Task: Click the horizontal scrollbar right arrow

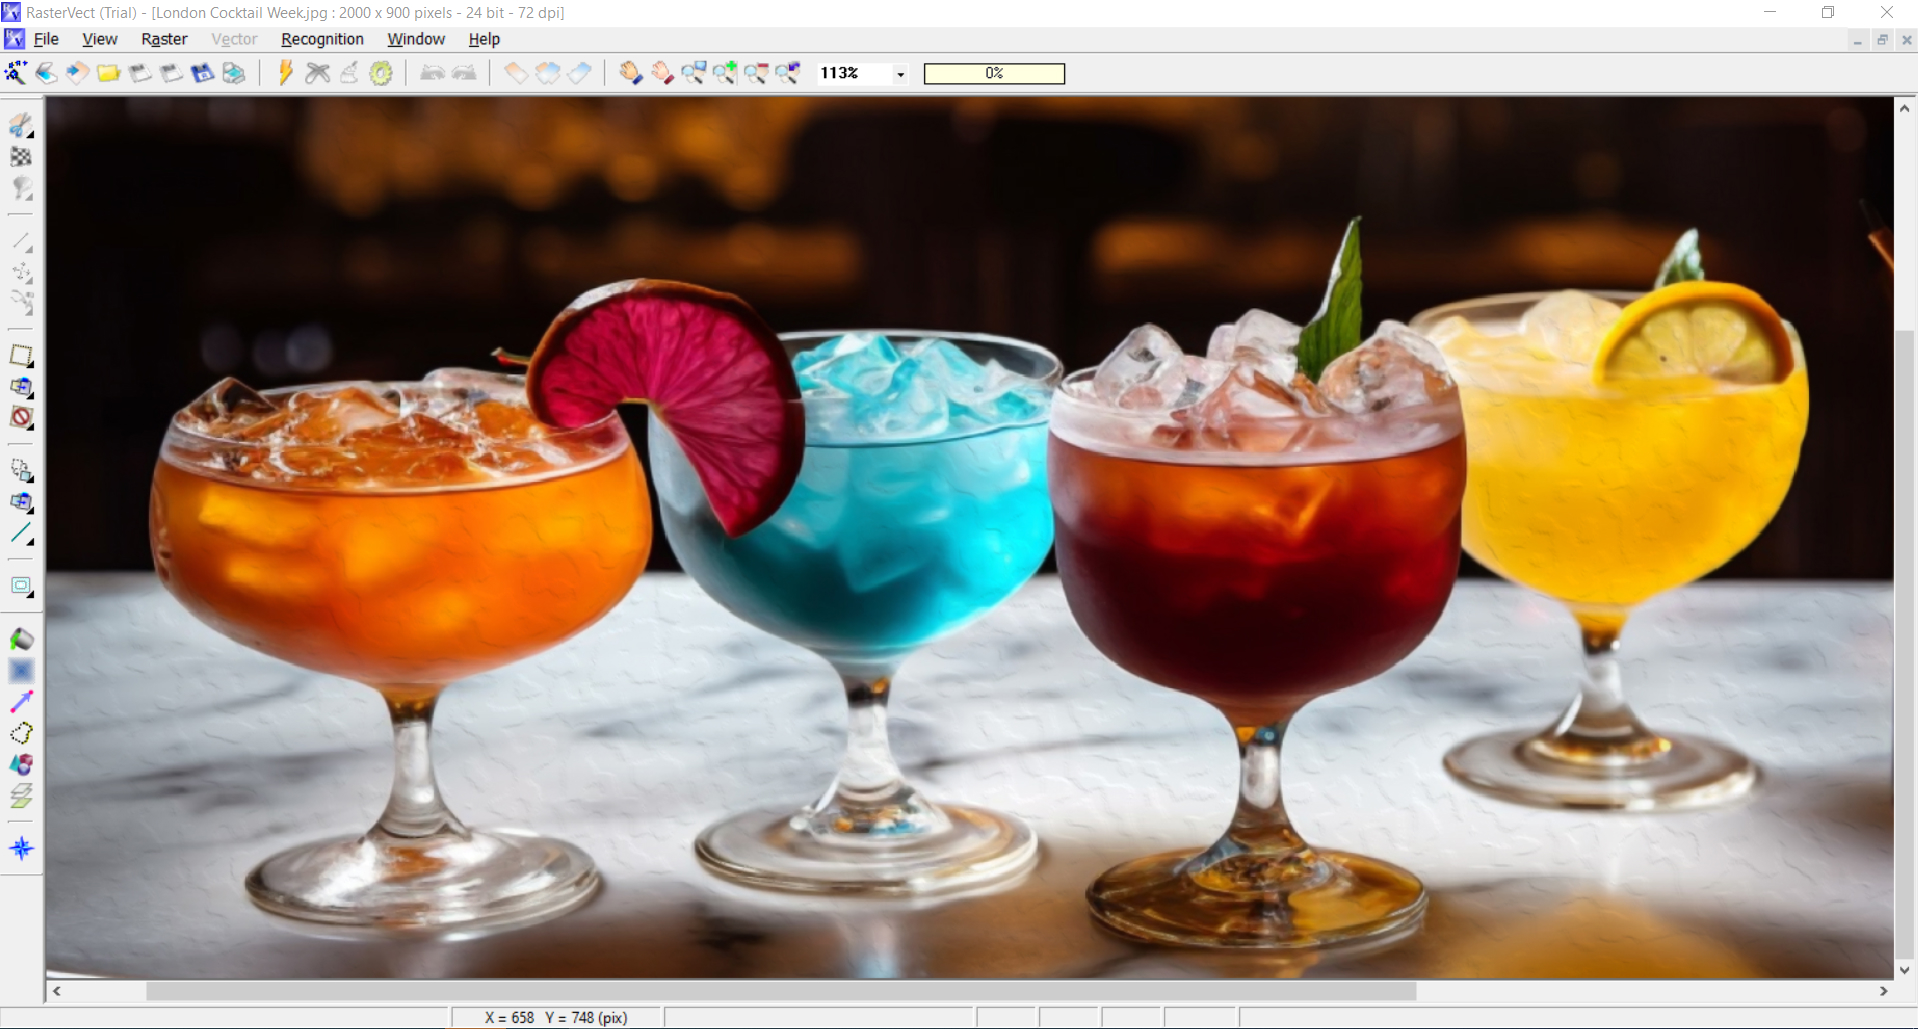Action: [x=1884, y=991]
